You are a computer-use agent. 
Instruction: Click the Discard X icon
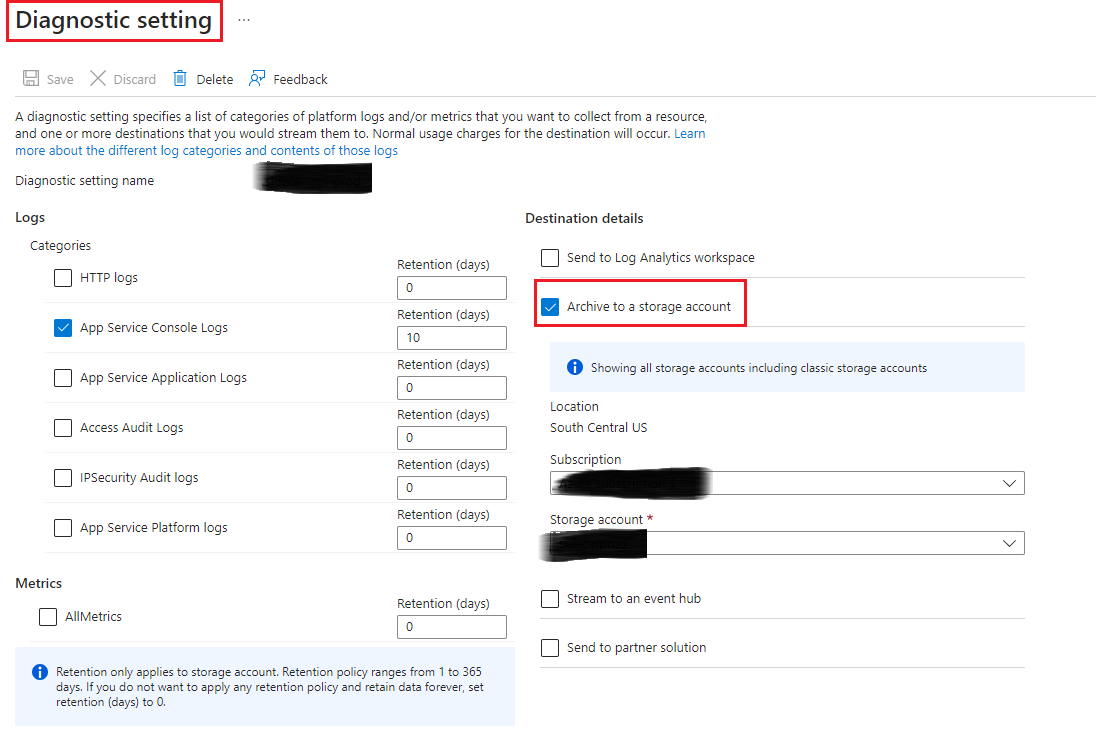[x=98, y=79]
